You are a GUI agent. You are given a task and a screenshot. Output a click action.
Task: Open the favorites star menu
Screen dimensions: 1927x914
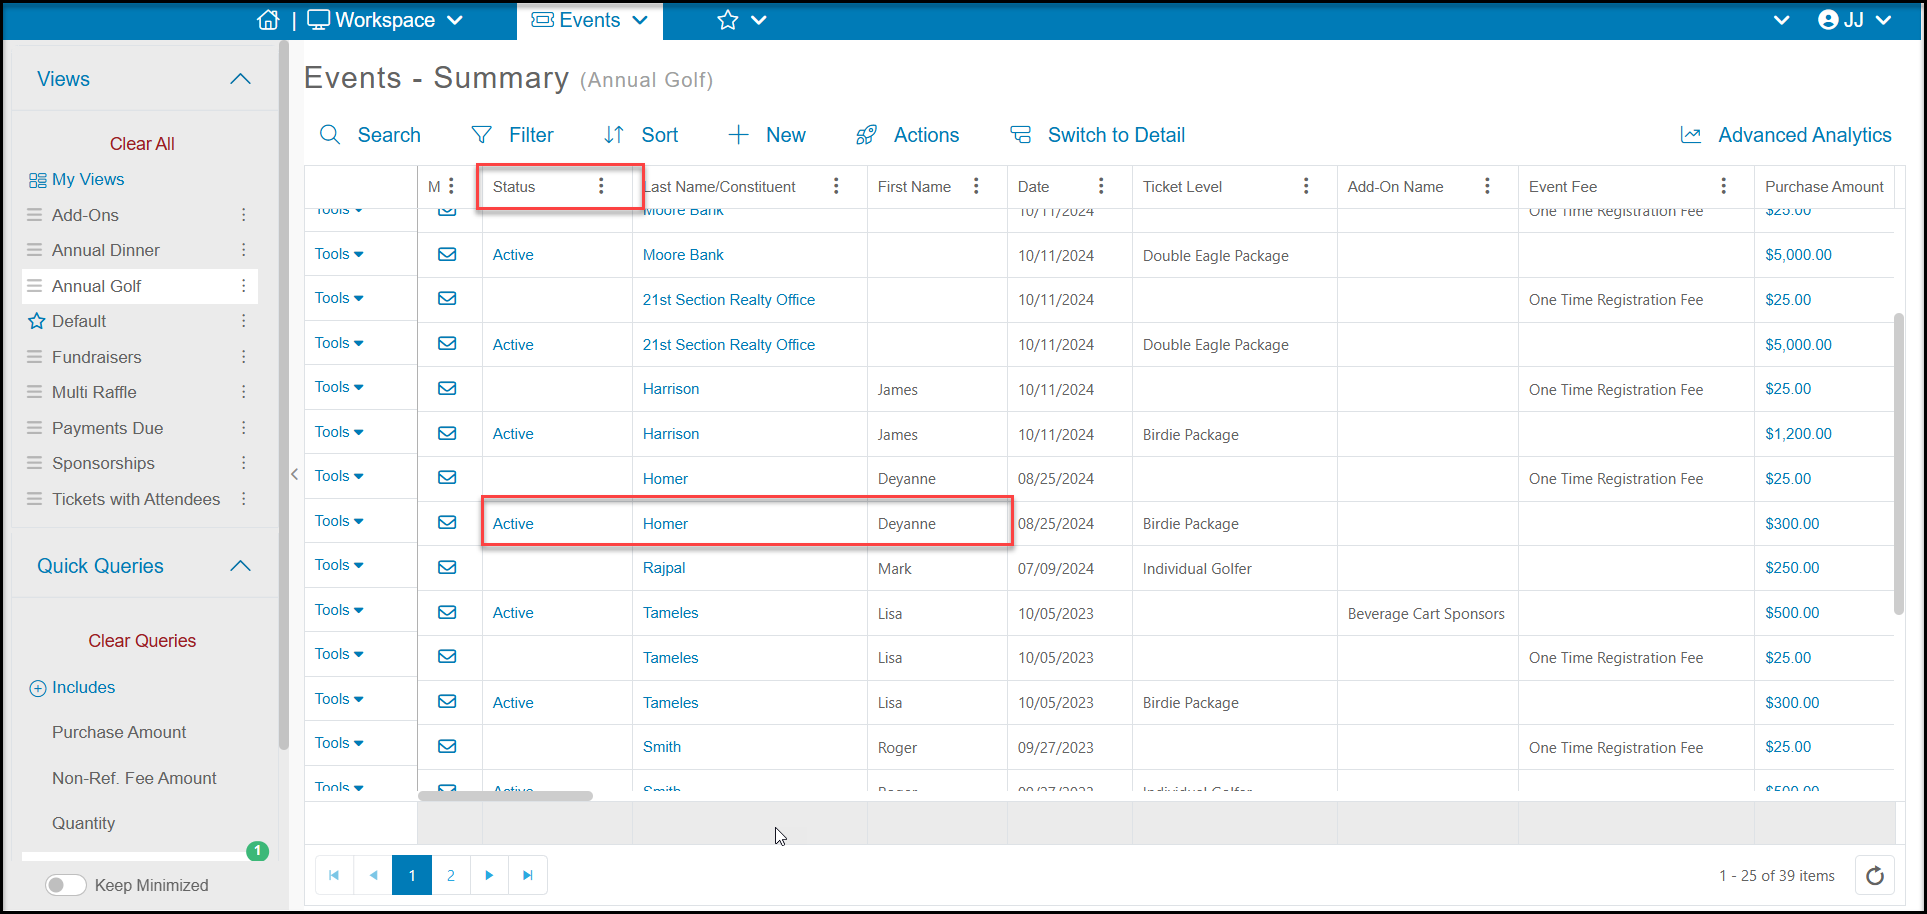(x=741, y=20)
